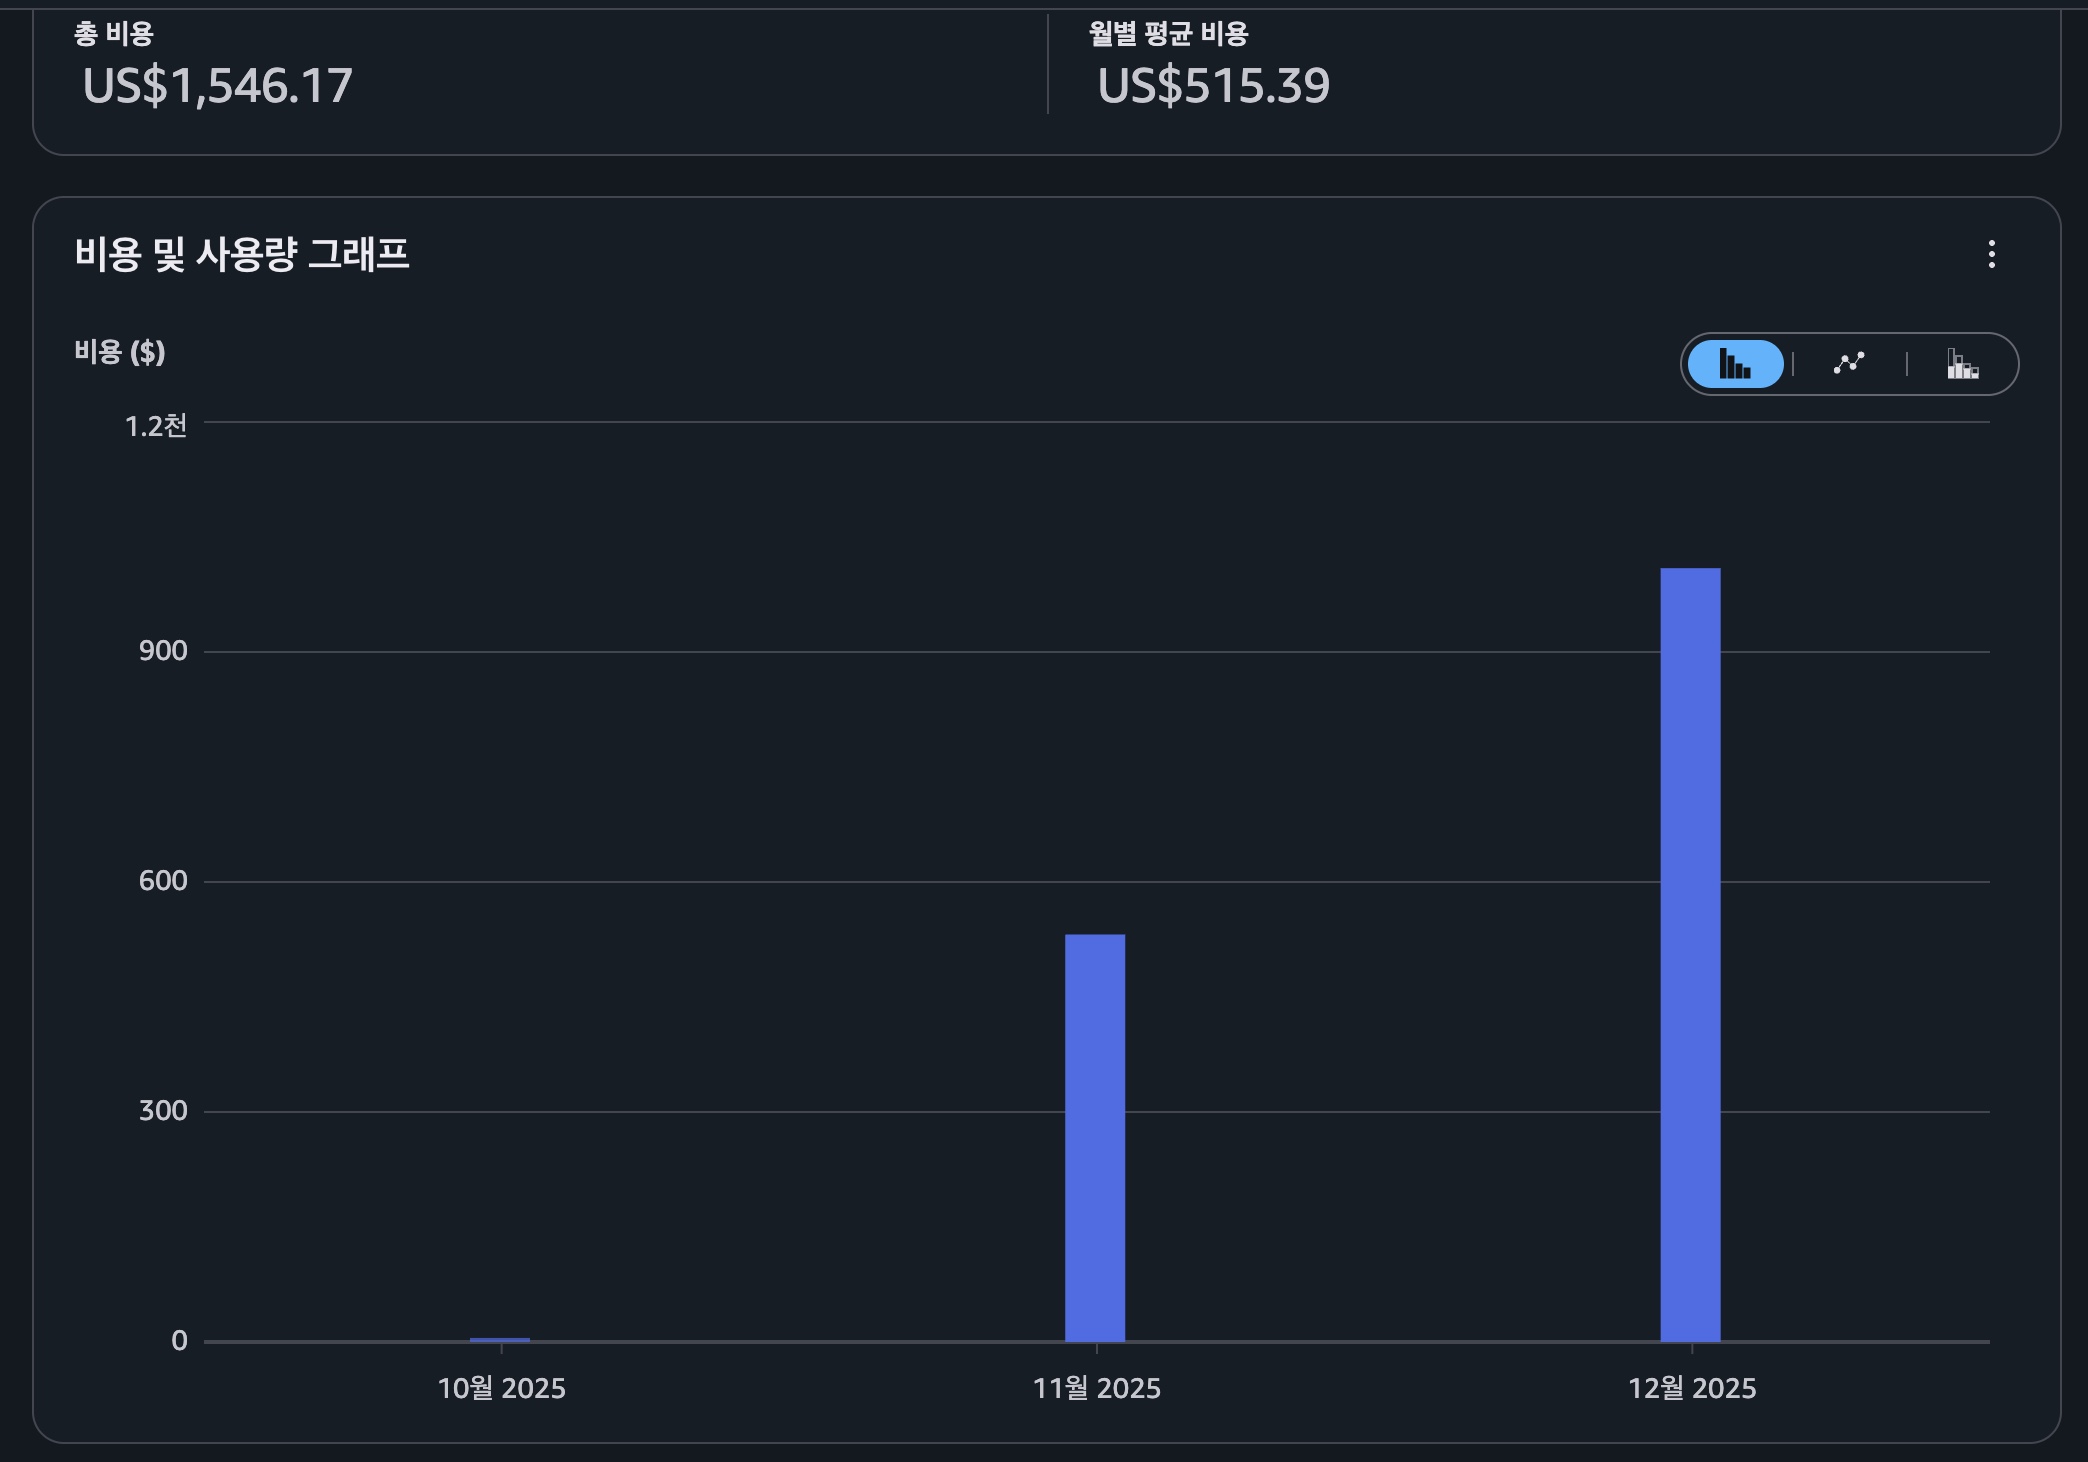
Task: Click the '총 비용' label
Action: tap(113, 34)
